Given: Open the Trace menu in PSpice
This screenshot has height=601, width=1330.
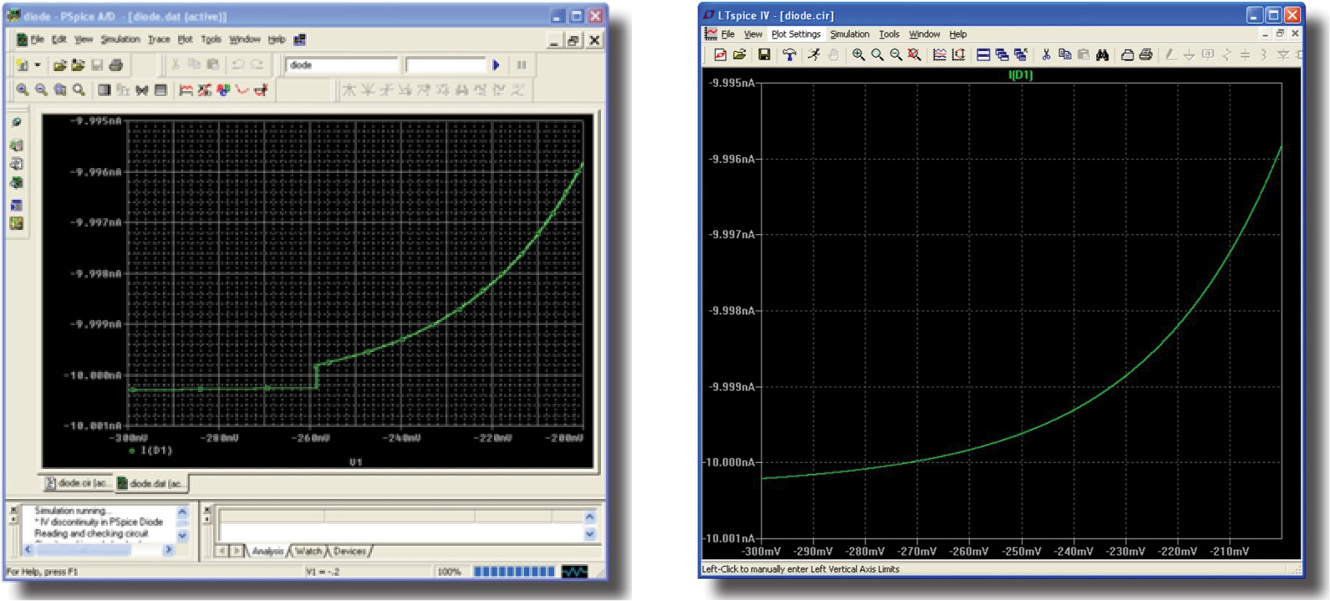Looking at the screenshot, I should coord(159,40).
